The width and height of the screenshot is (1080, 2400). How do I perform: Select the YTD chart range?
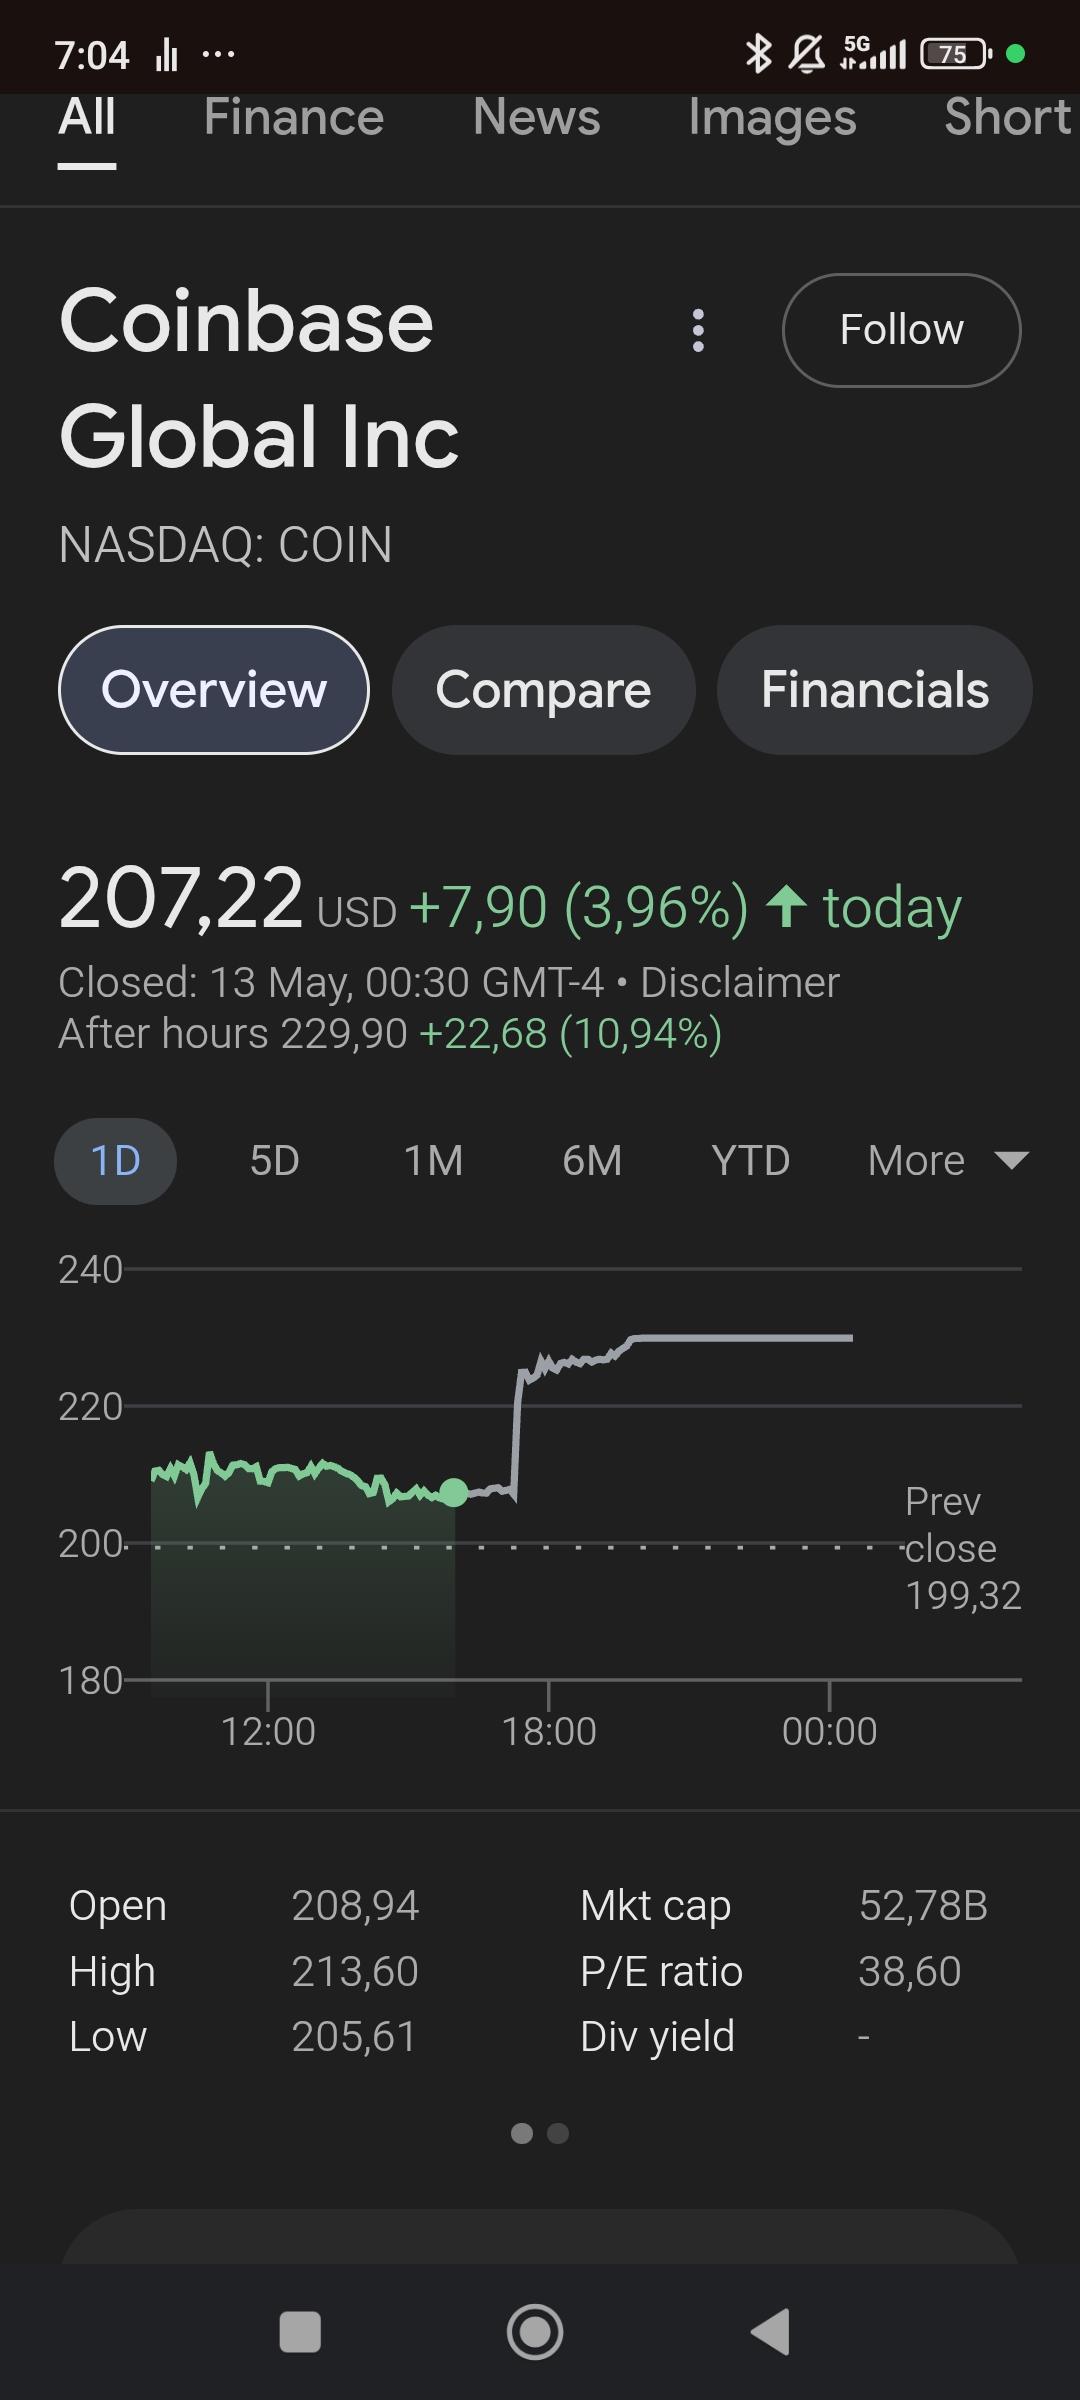coord(750,1161)
